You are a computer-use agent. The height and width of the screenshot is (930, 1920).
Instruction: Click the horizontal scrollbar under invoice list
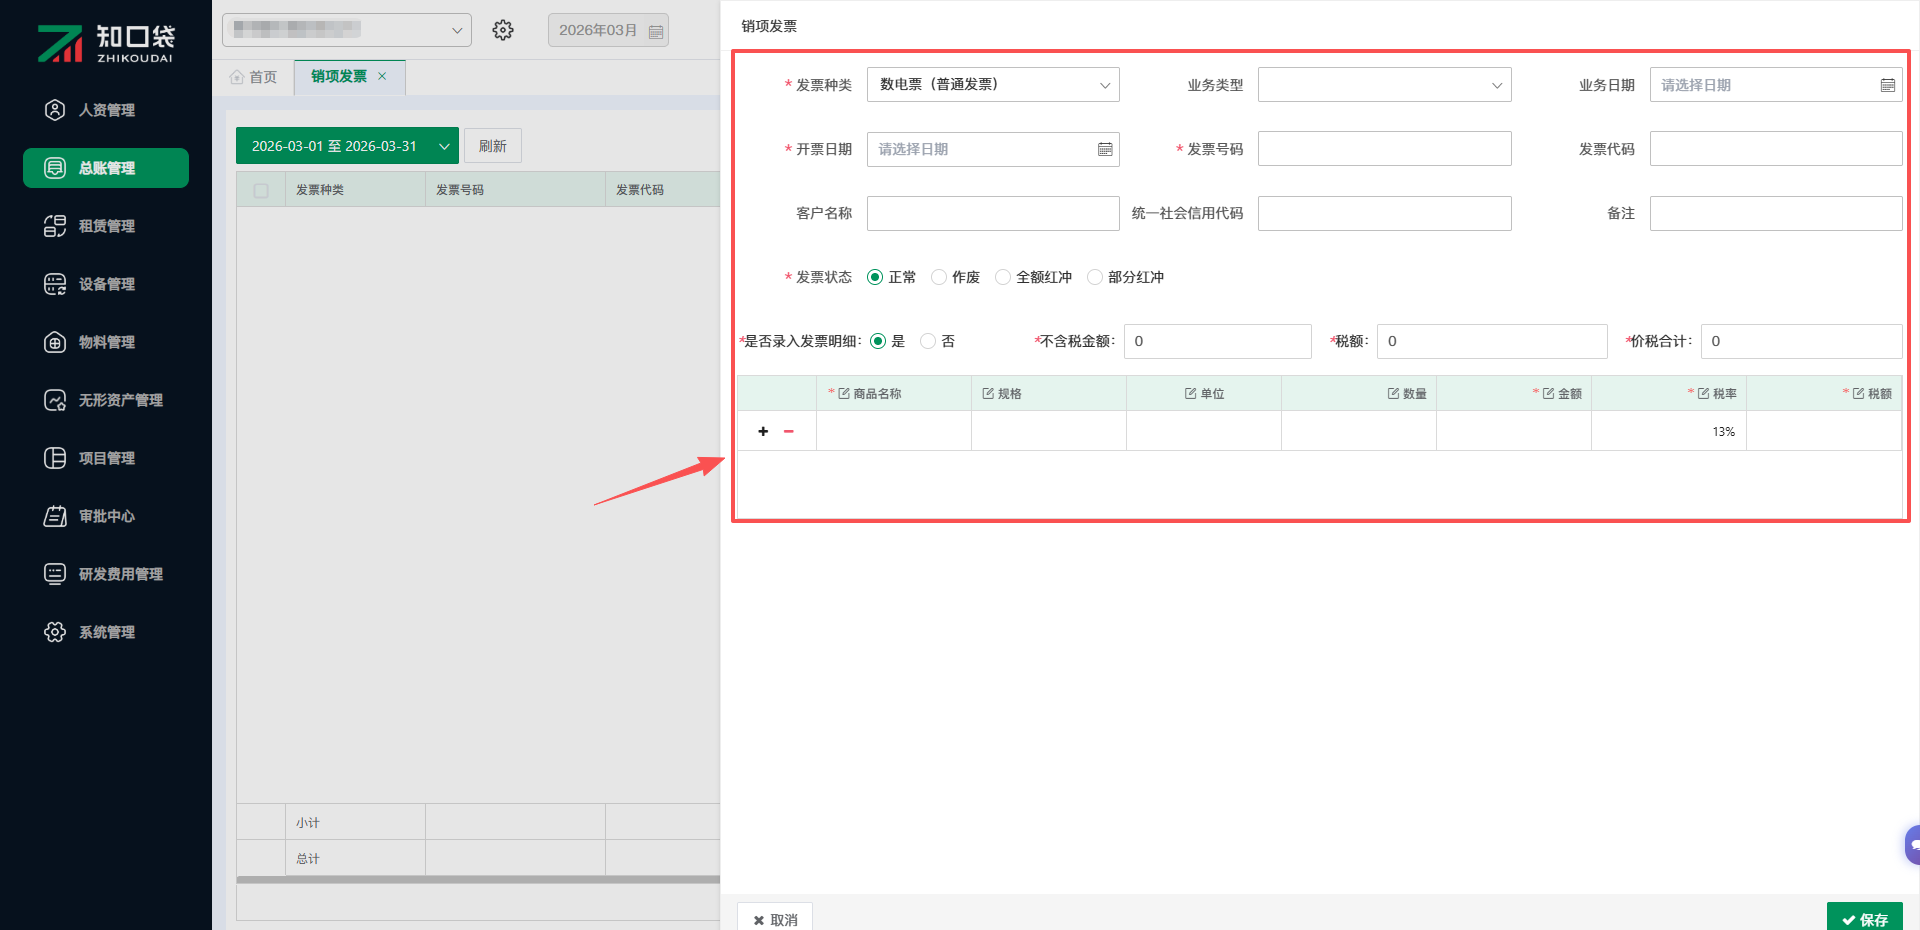click(x=478, y=880)
